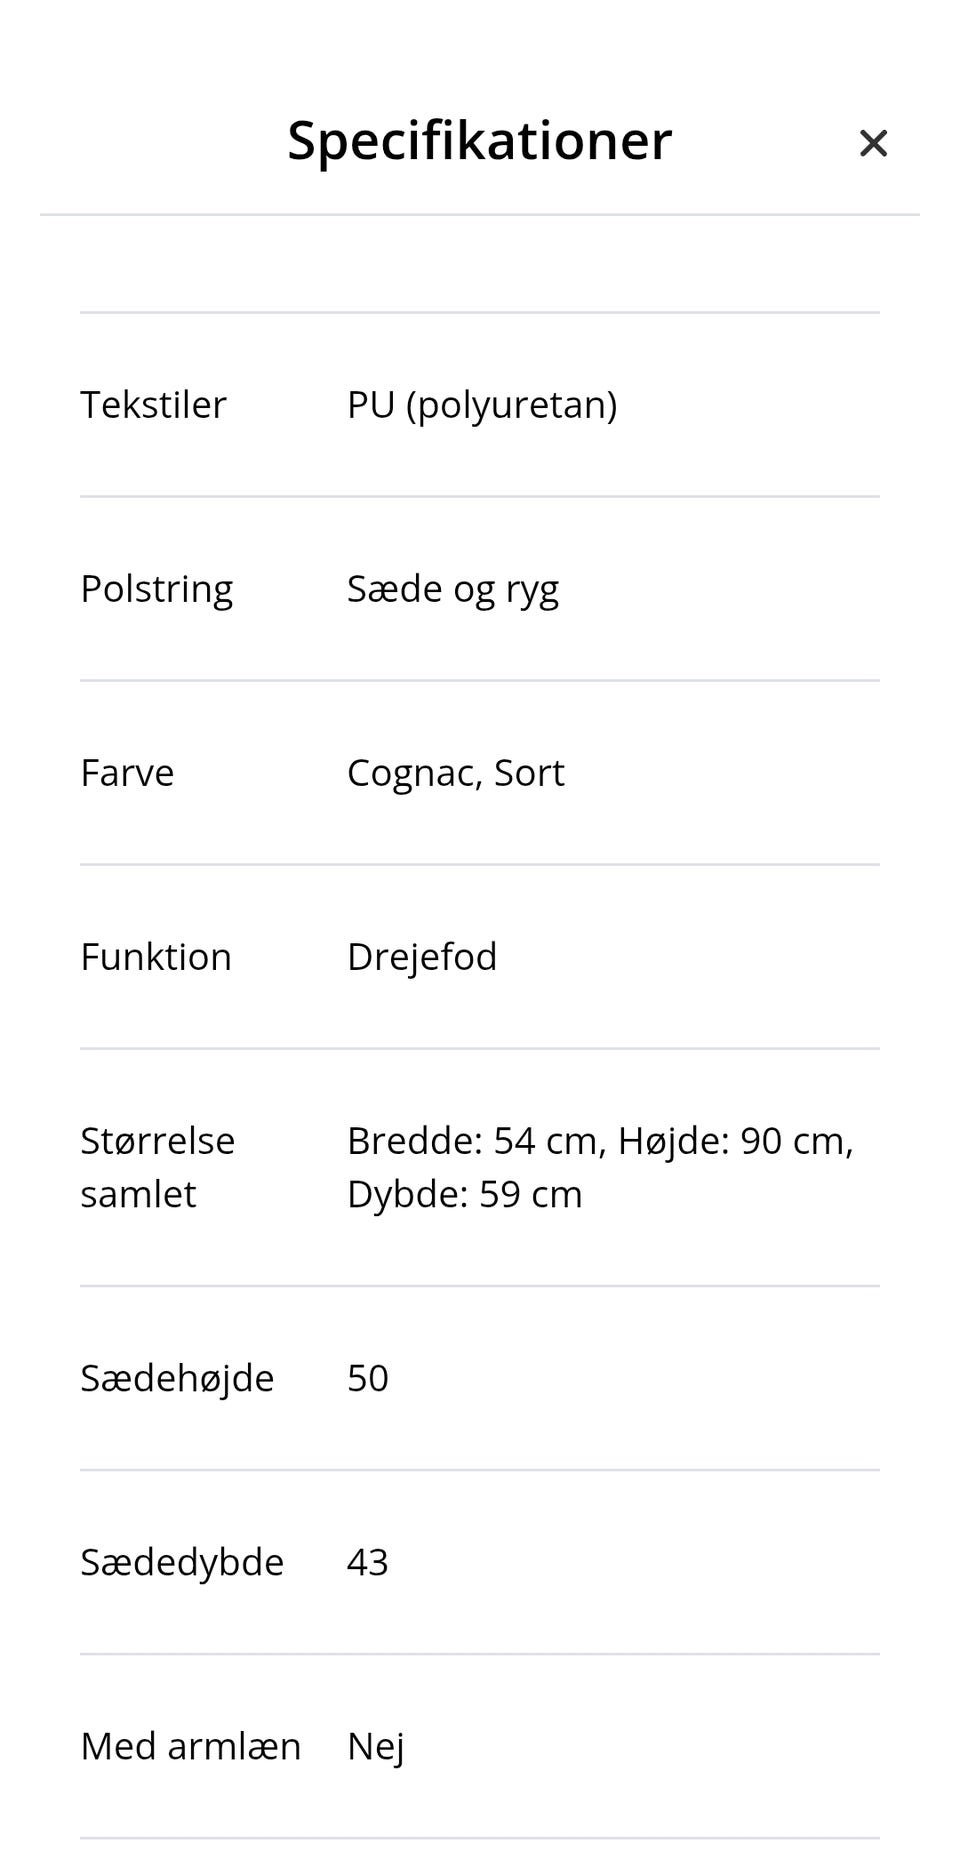Select the Funktion row
960x1859 pixels.
point(155,956)
